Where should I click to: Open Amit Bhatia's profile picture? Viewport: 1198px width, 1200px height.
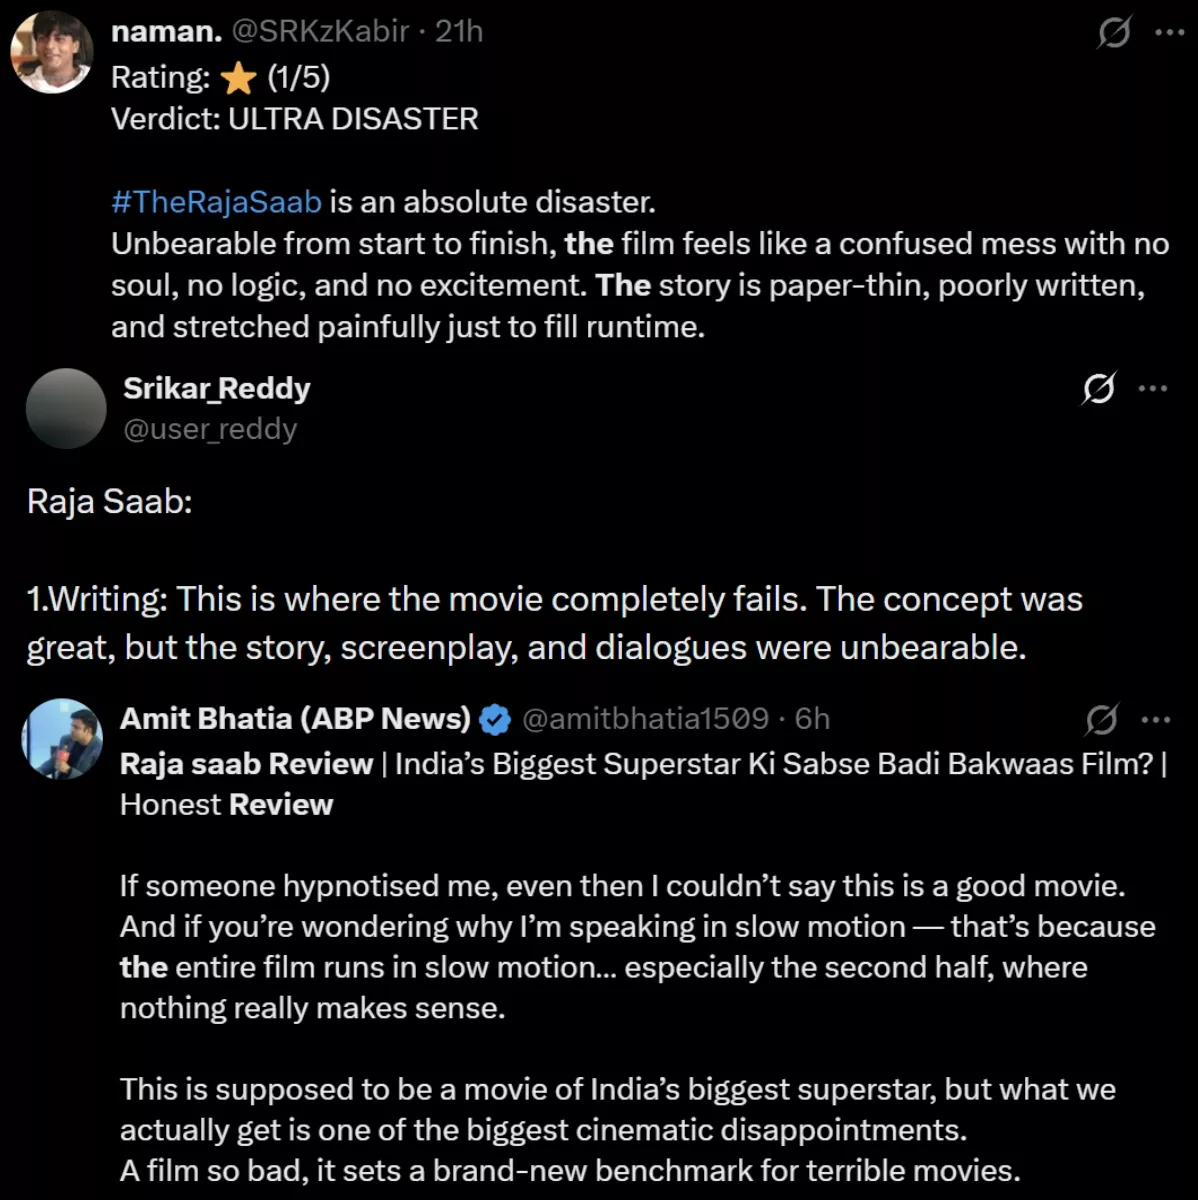tap(62, 739)
